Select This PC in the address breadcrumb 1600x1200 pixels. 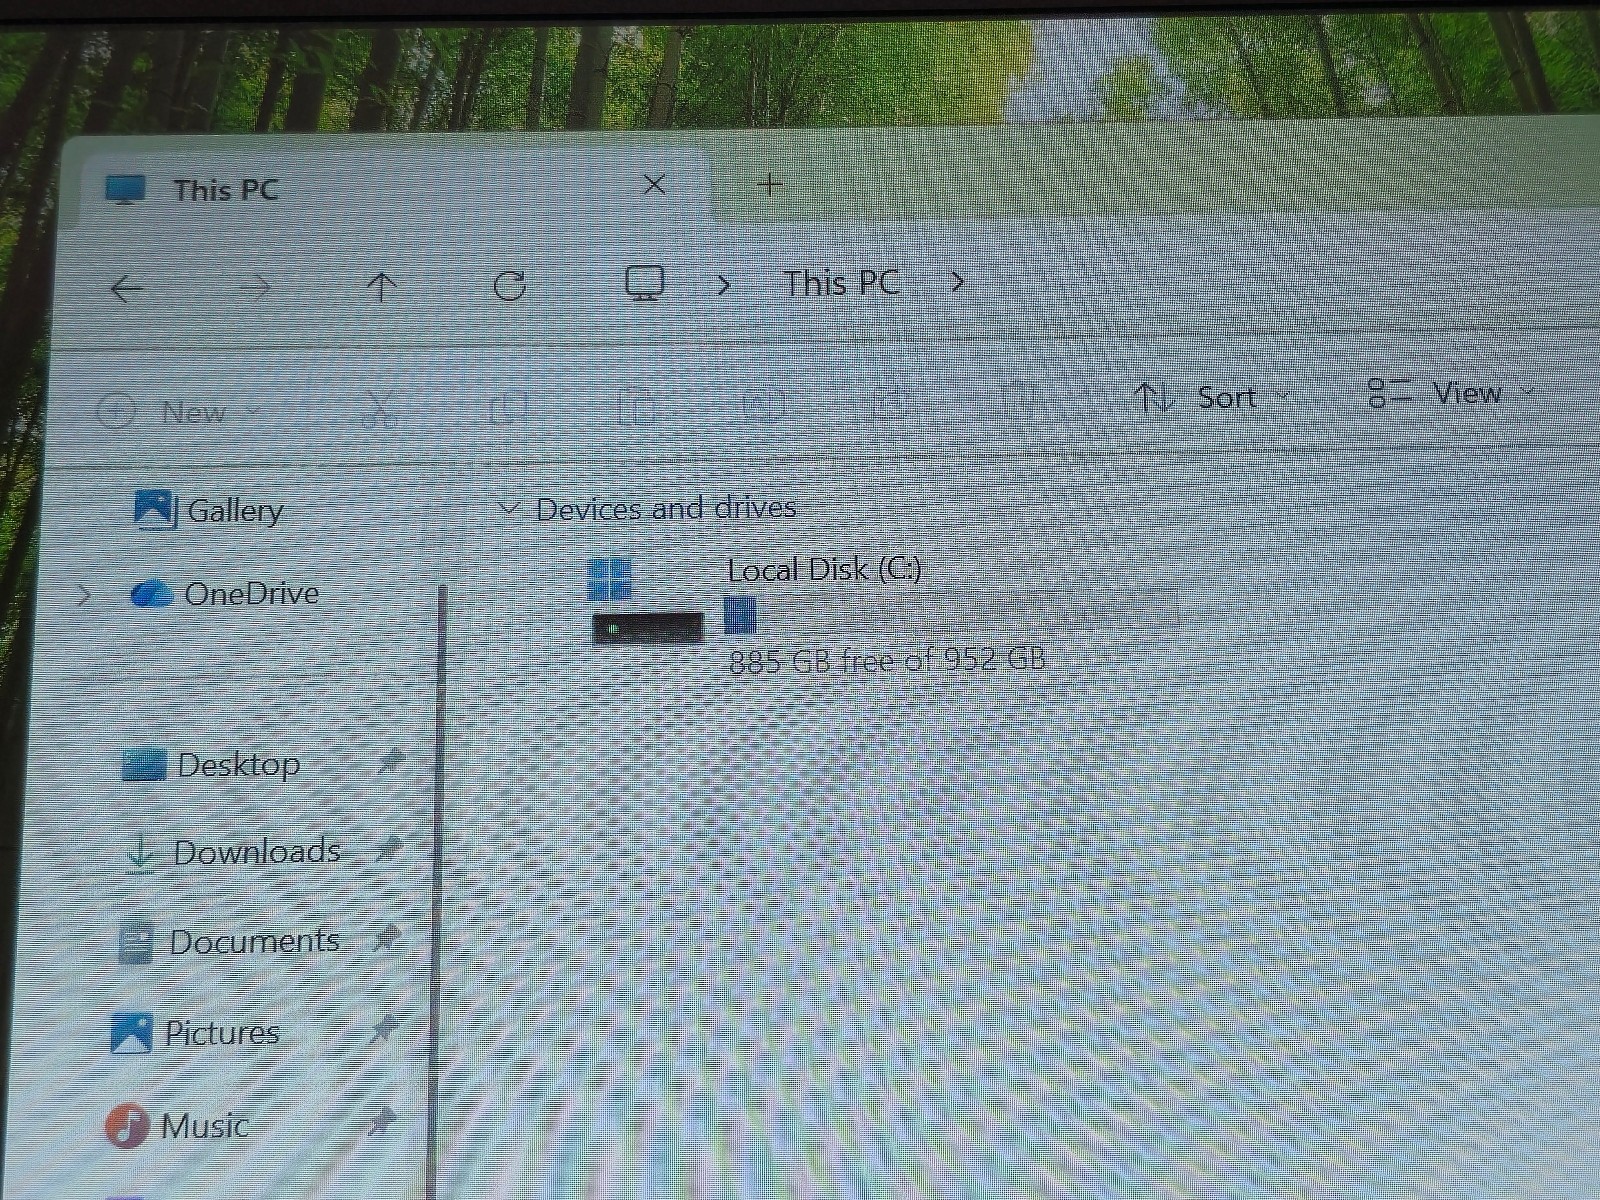point(841,283)
